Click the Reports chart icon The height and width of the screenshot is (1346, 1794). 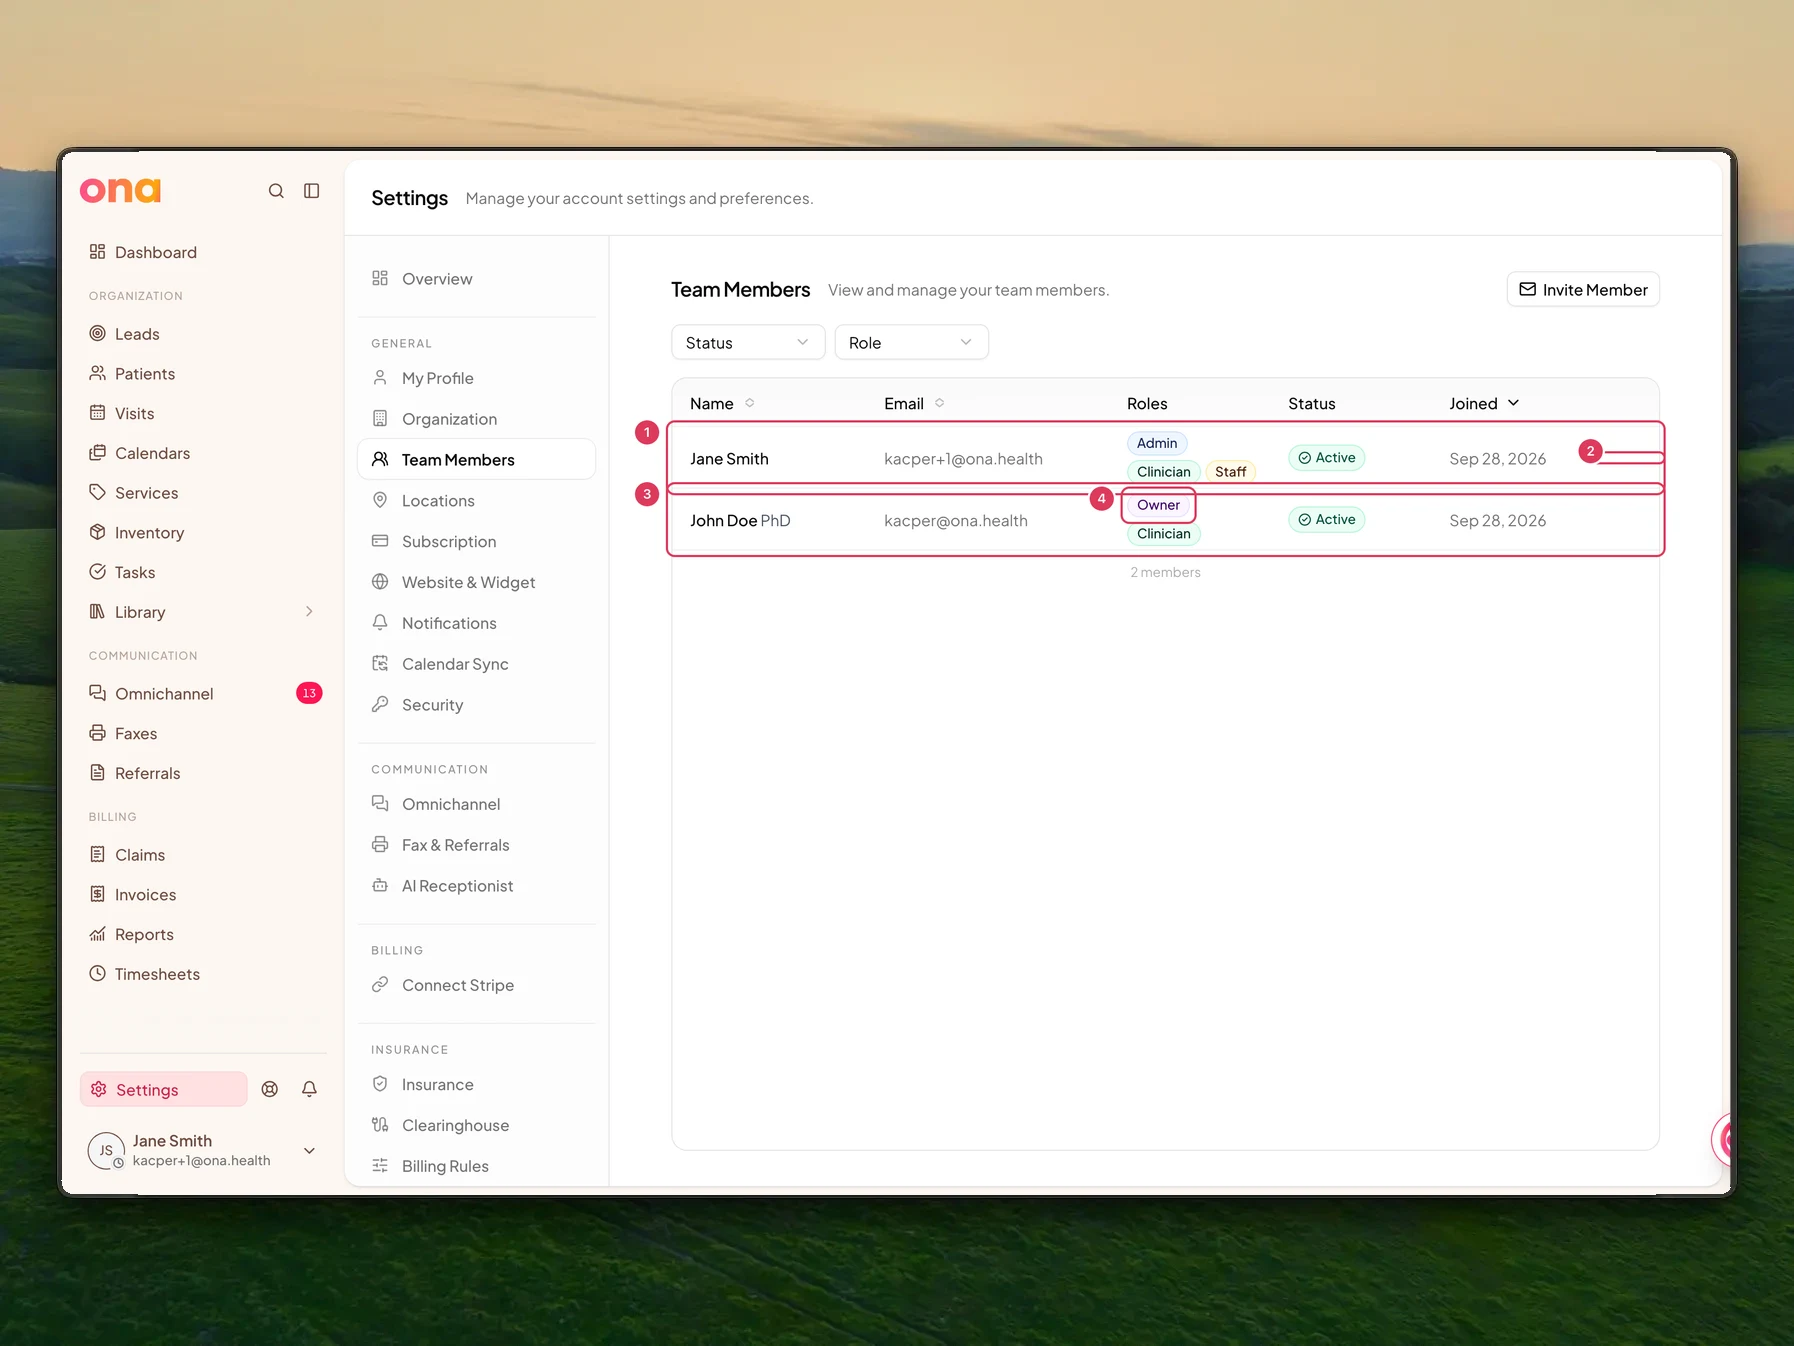pos(97,934)
